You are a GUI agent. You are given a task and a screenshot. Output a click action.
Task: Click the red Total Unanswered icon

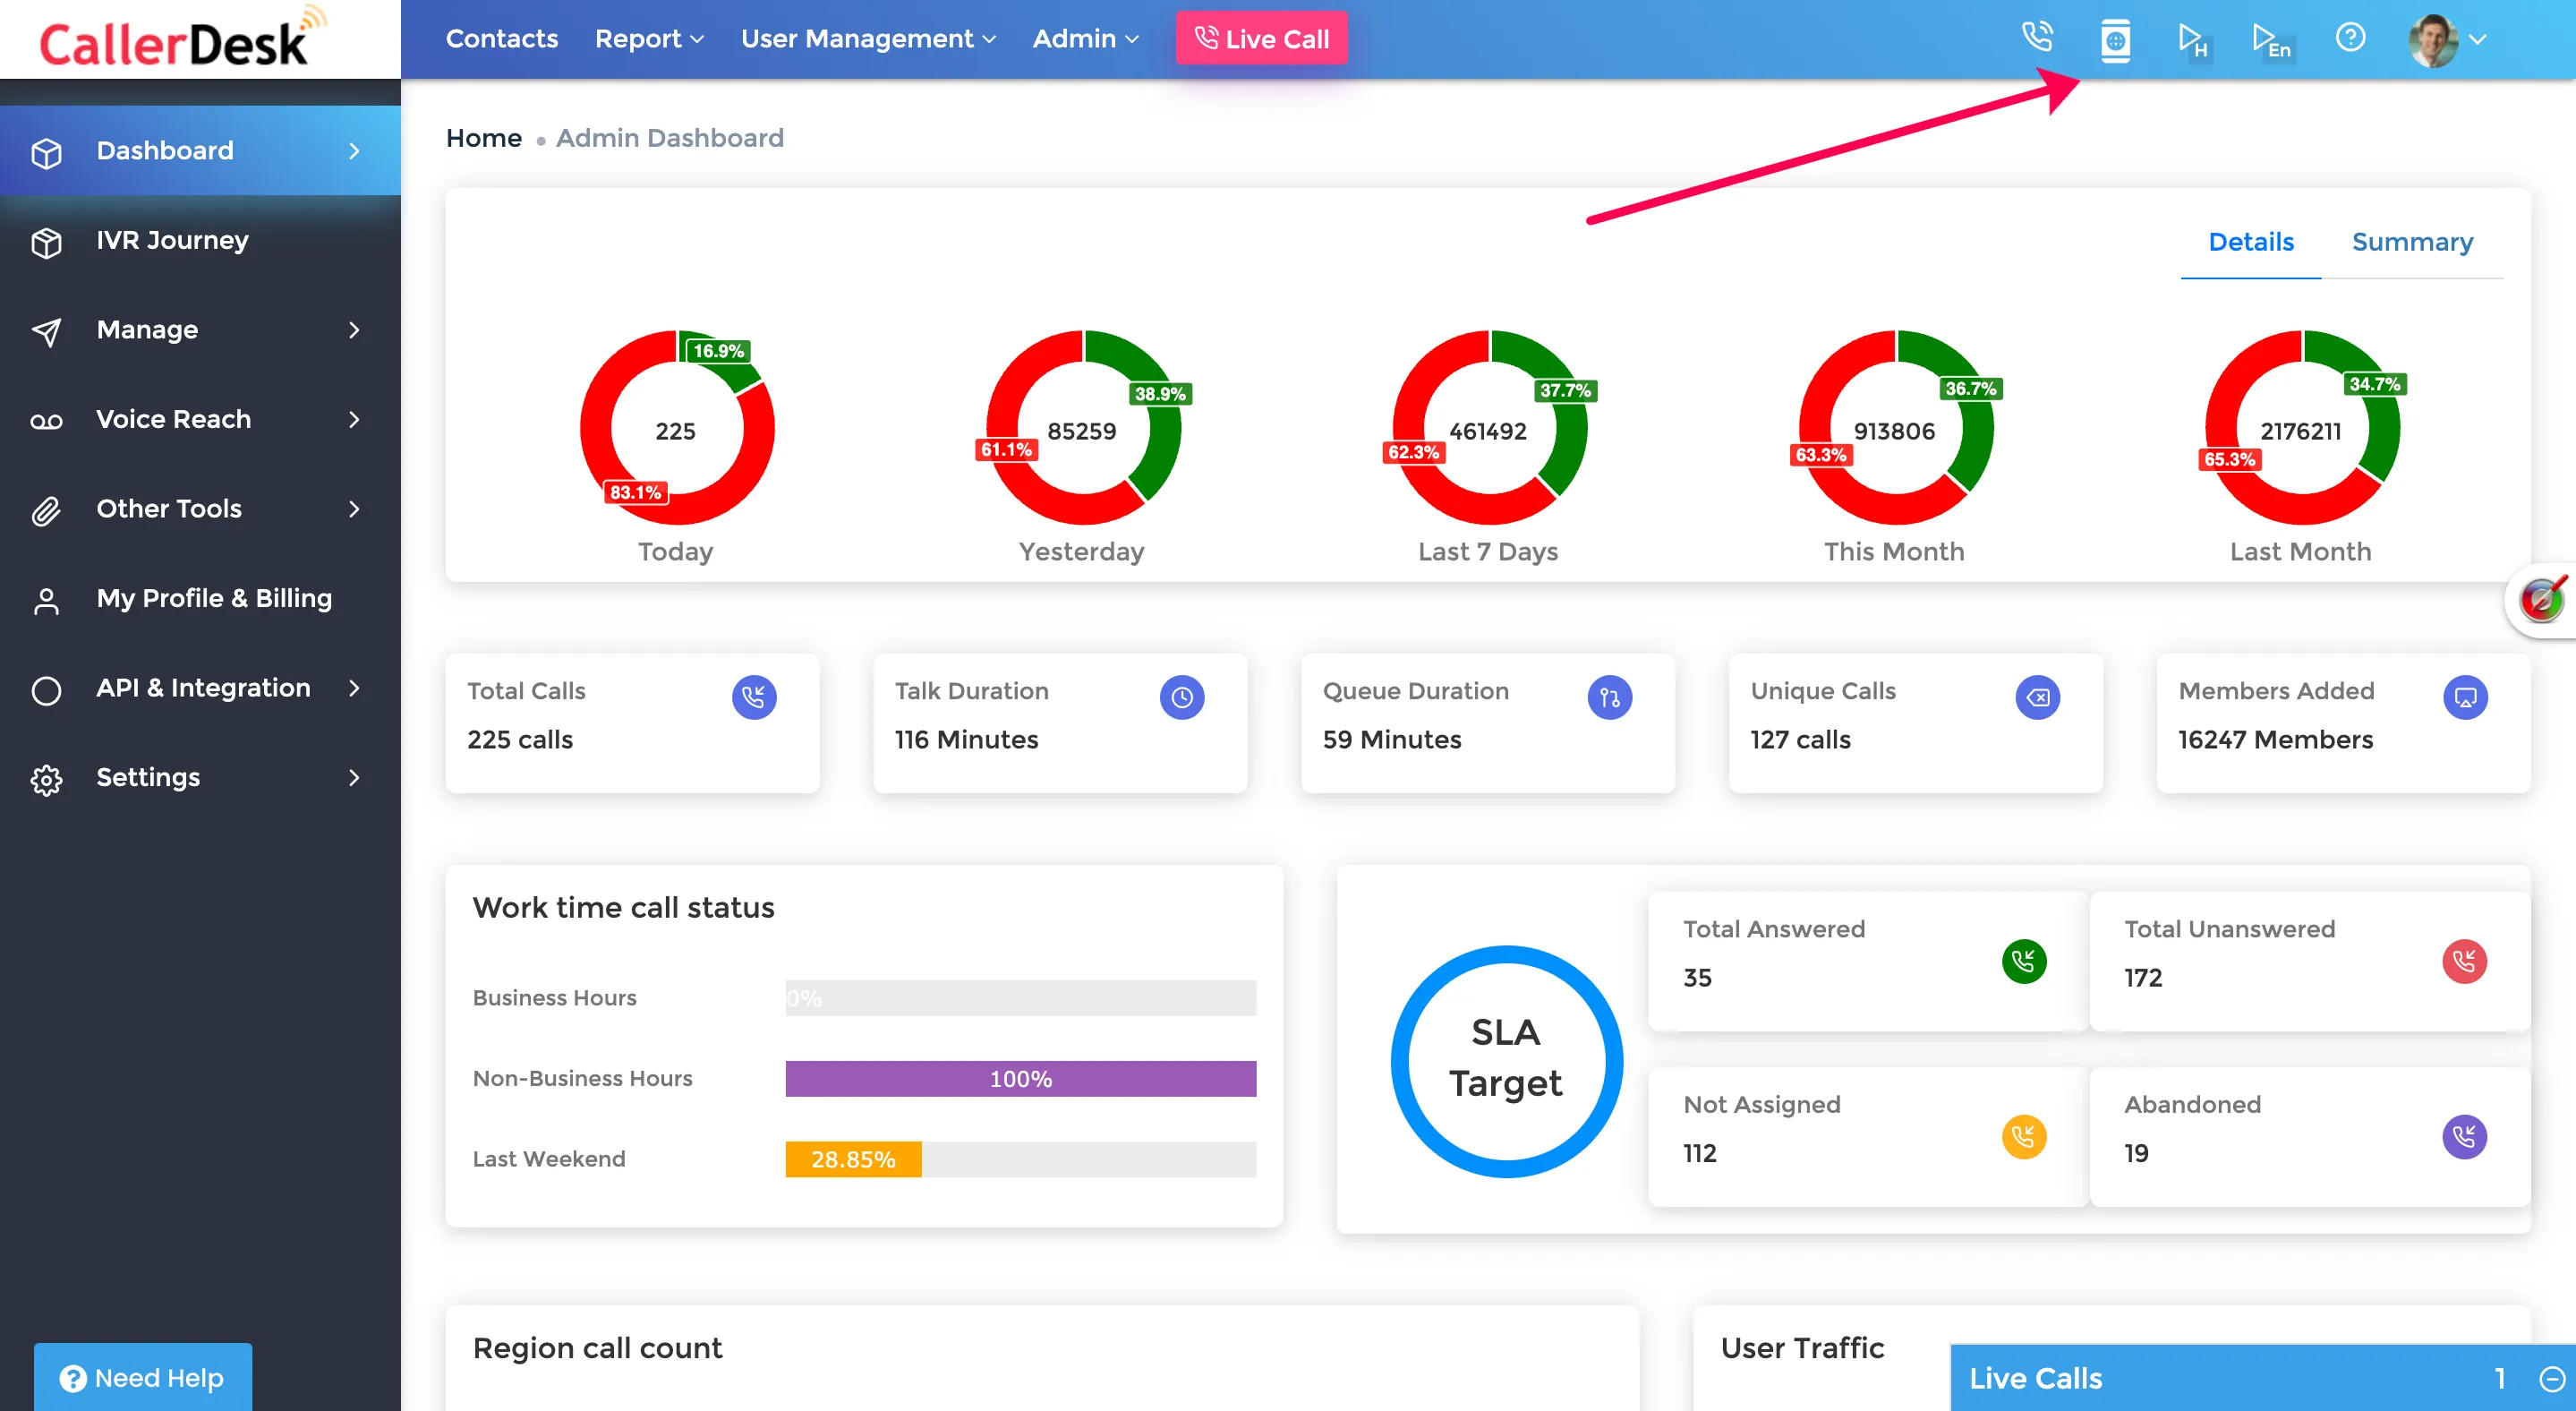click(2465, 961)
